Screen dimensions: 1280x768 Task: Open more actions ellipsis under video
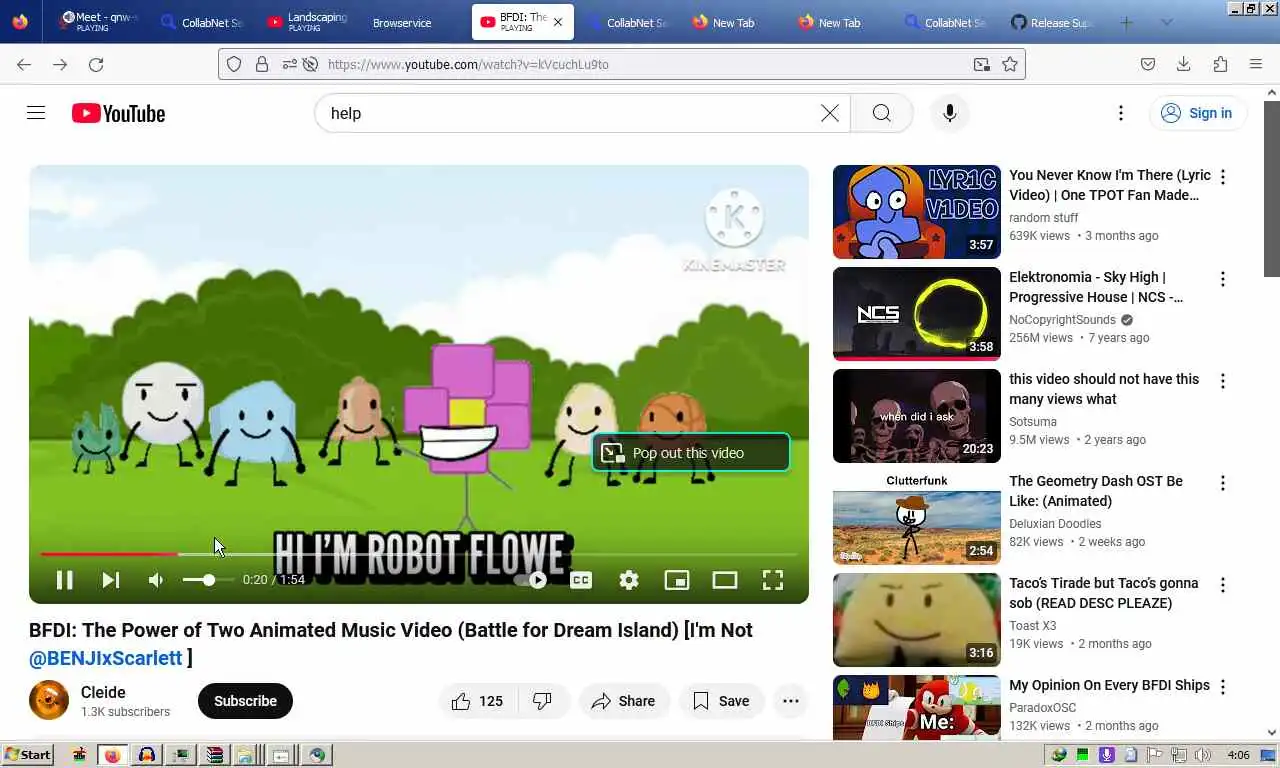click(x=791, y=701)
